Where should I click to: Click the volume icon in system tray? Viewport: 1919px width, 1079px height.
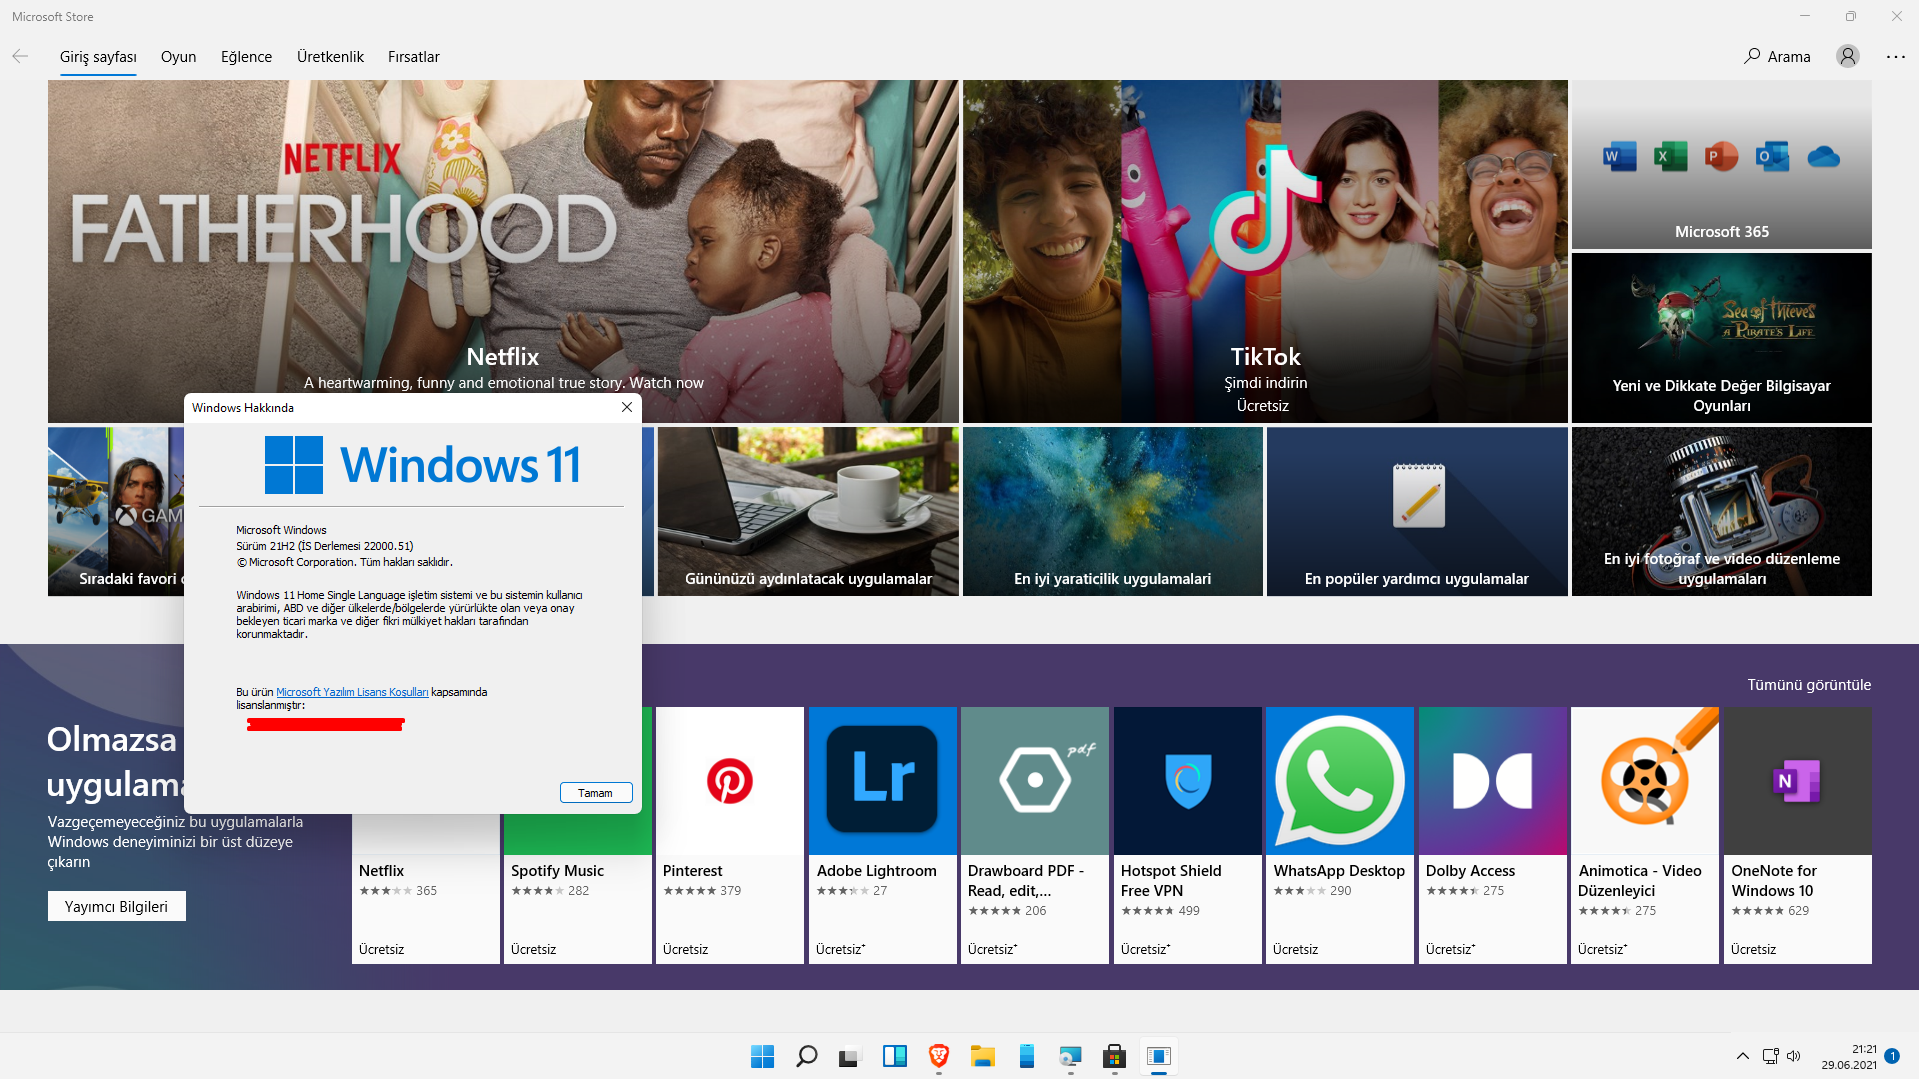coord(1793,1056)
